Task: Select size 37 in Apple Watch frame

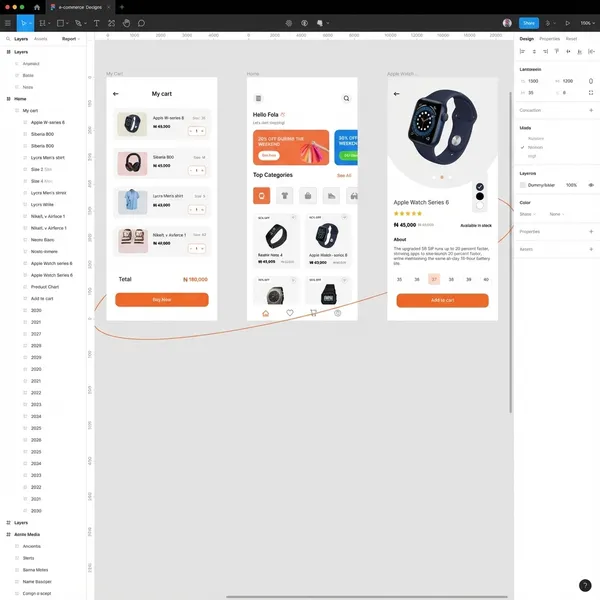Action: (434, 279)
